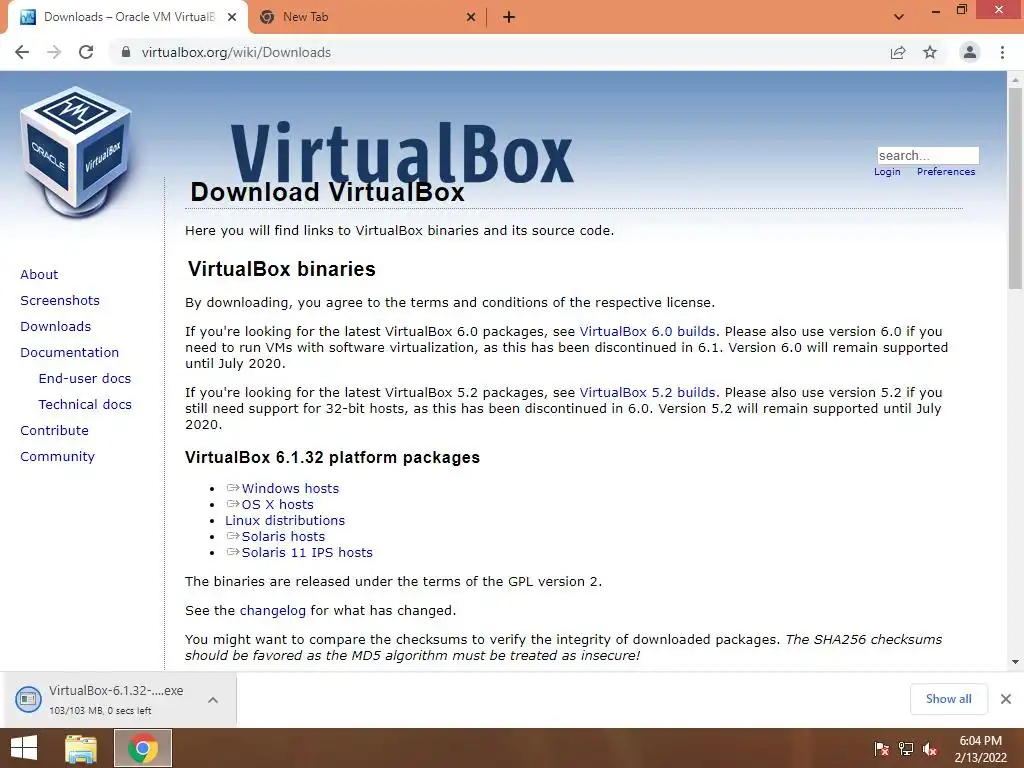Click the page vertical scrollbar thumb
The height and width of the screenshot is (768, 1024).
point(1015,188)
